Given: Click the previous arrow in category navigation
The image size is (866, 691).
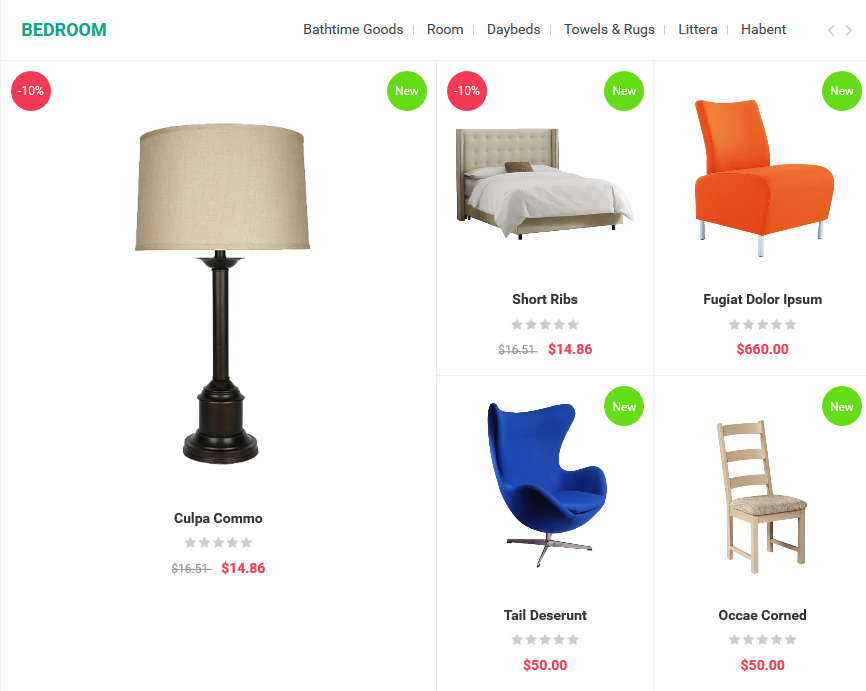Looking at the screenshot, I should click(831, 31).
